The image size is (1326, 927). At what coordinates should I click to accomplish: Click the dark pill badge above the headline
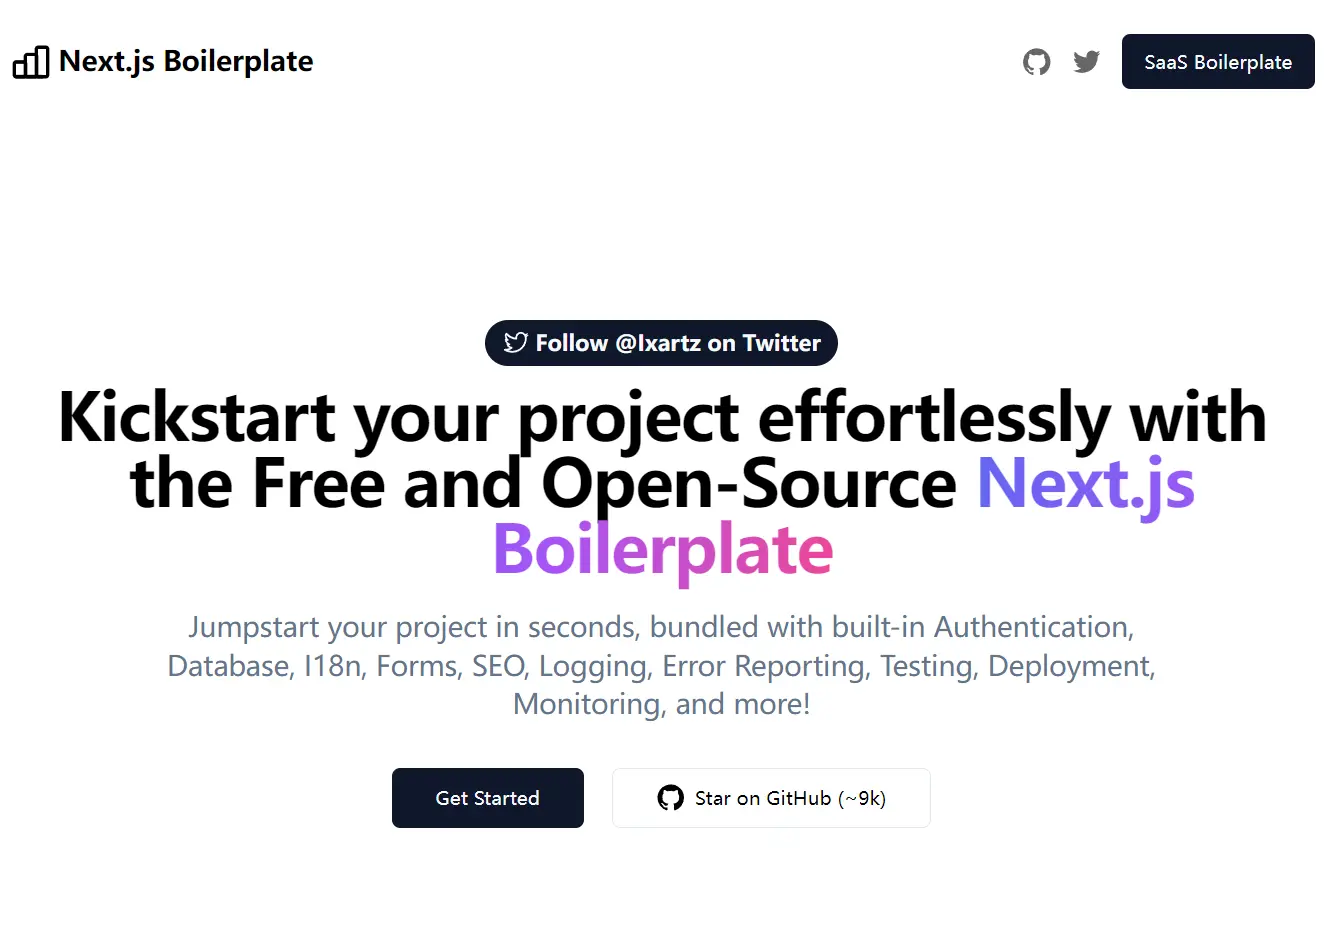coord(661,342)
